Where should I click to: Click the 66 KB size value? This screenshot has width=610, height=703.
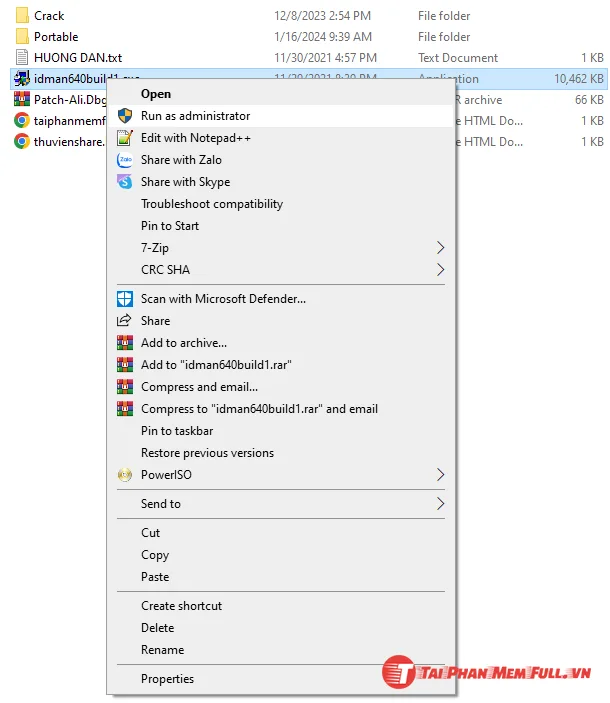589,100
